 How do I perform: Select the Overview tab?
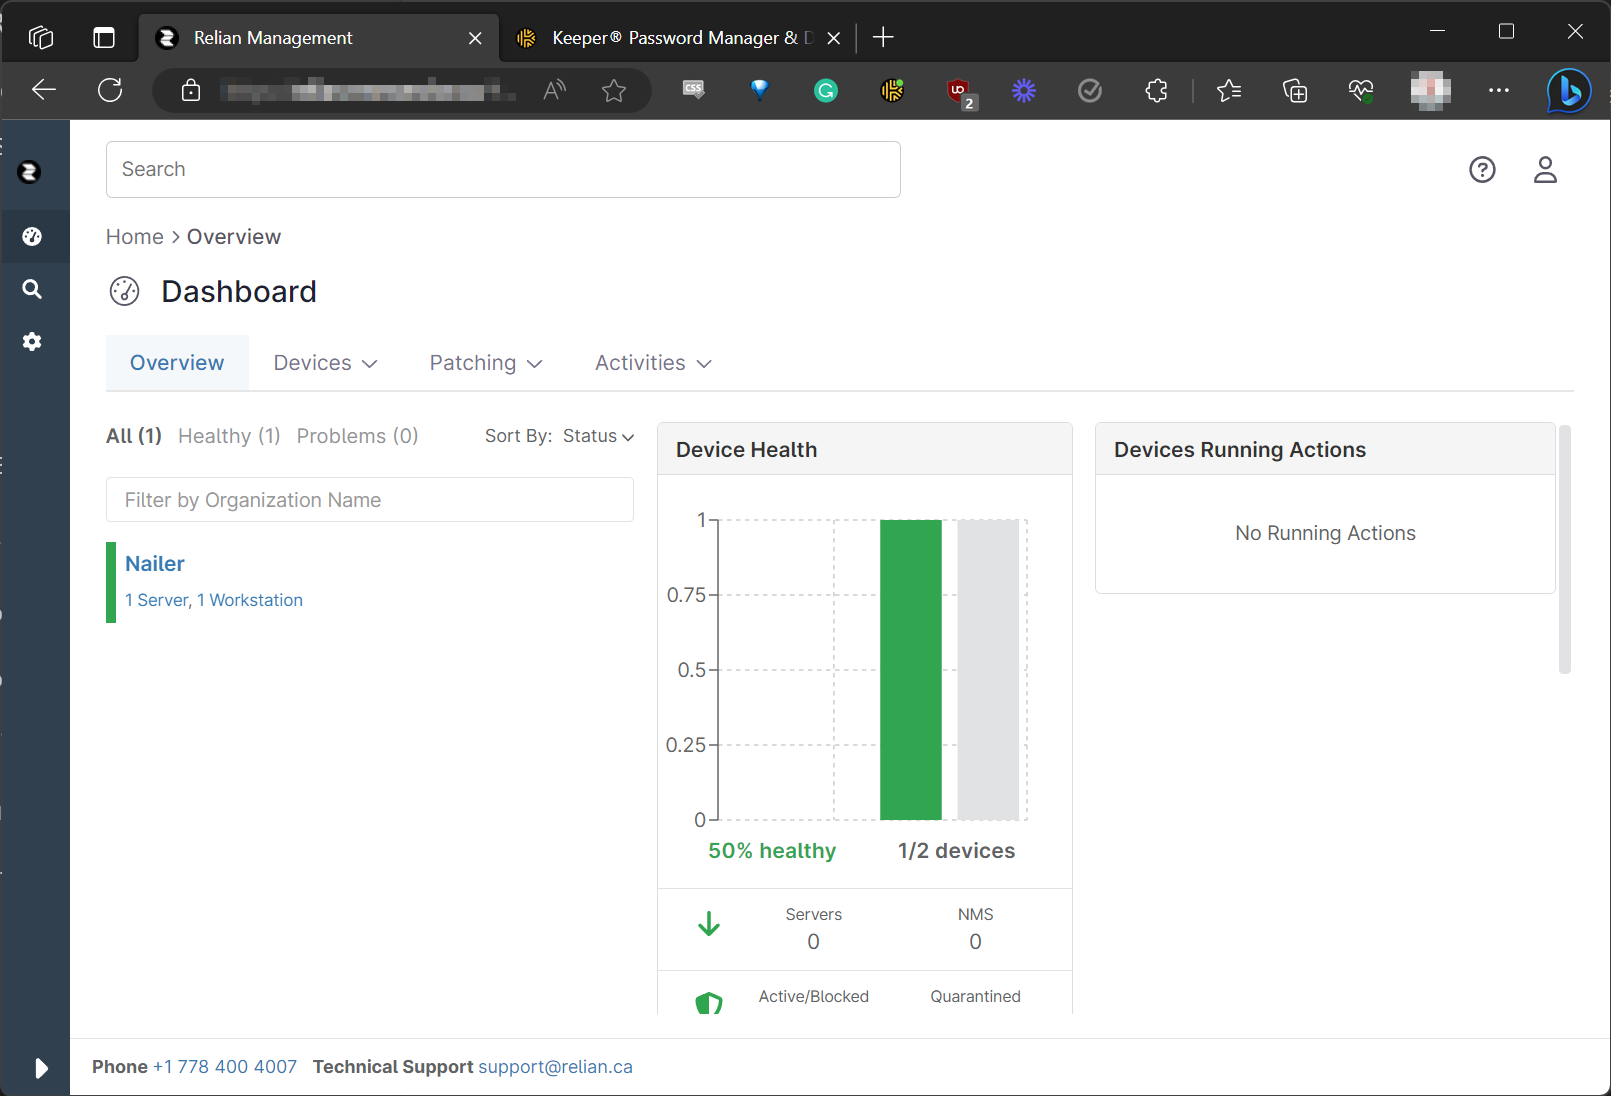(177, 363)
